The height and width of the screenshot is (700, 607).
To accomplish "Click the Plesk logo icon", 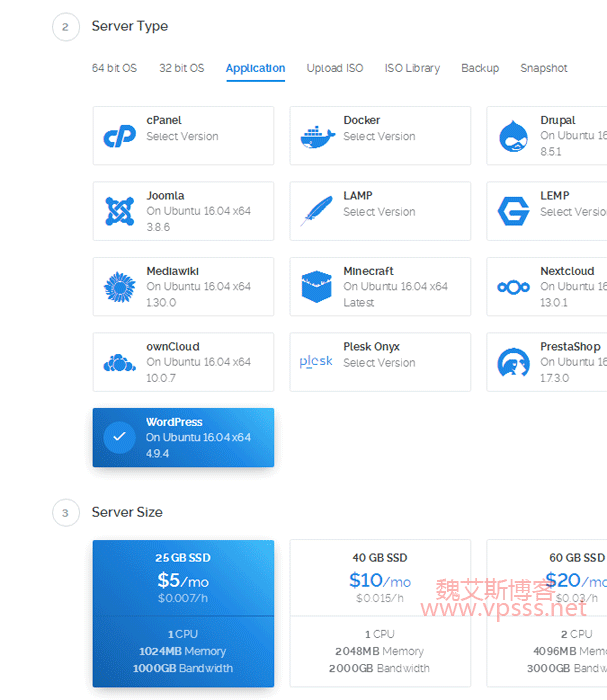I will tap(317, 362).
